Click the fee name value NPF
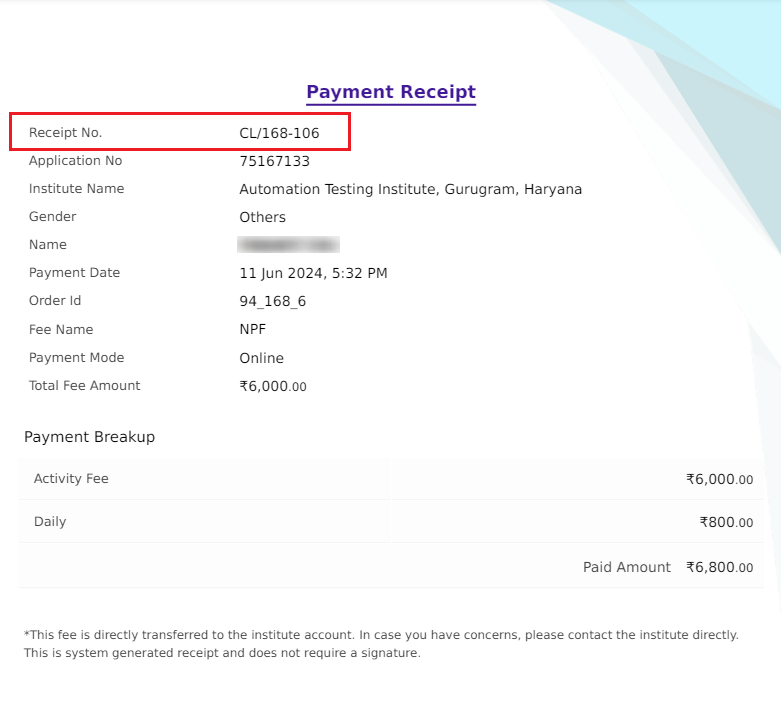781x706 pixels. (252, 330)
